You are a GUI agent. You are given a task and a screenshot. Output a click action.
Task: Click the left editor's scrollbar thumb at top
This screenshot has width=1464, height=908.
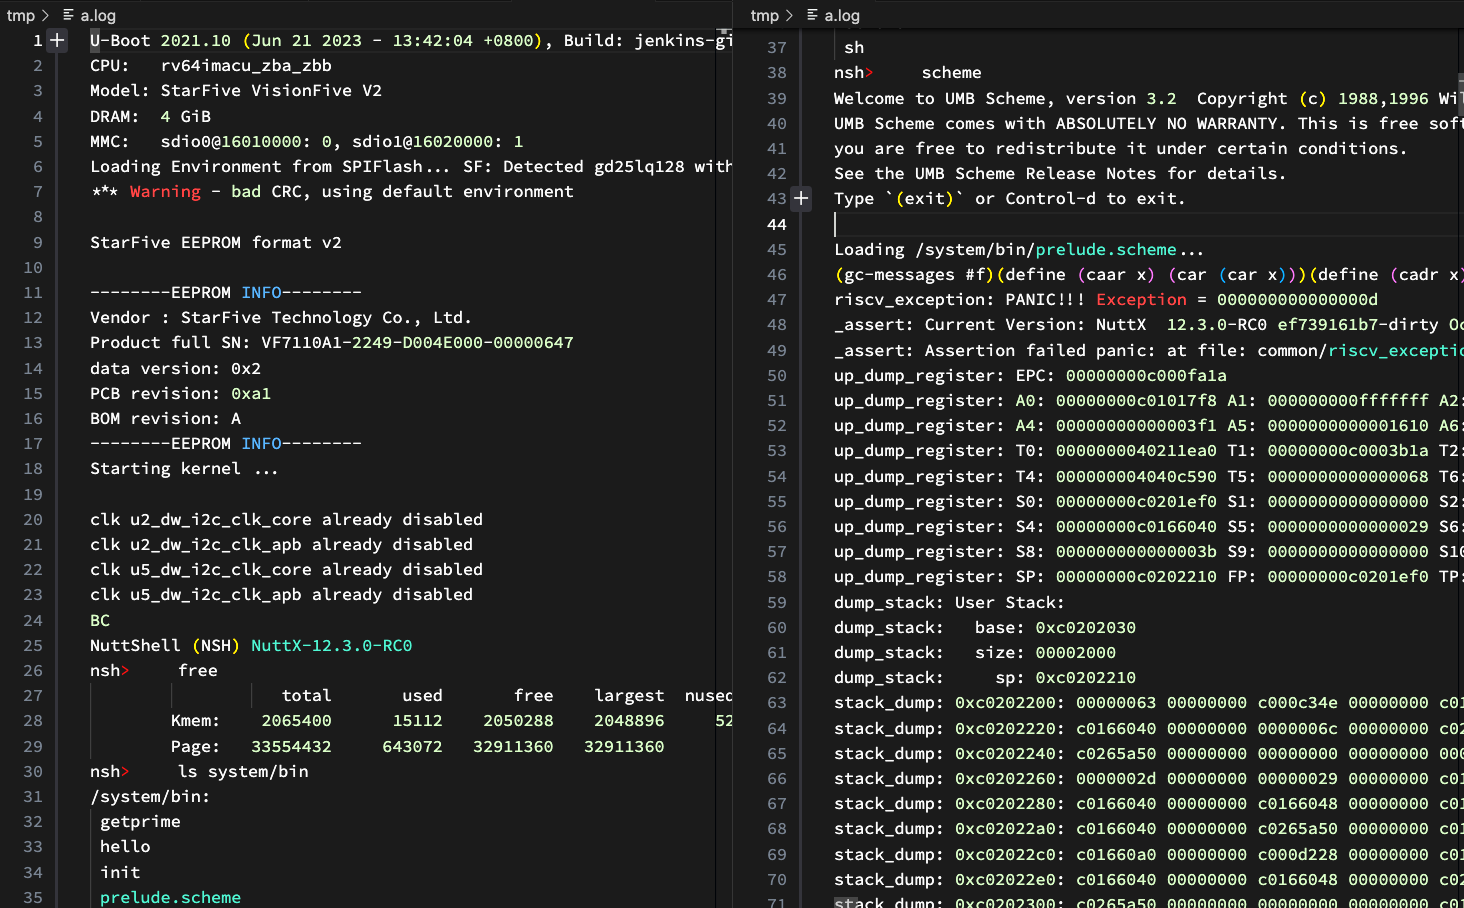tap(724, 34)
